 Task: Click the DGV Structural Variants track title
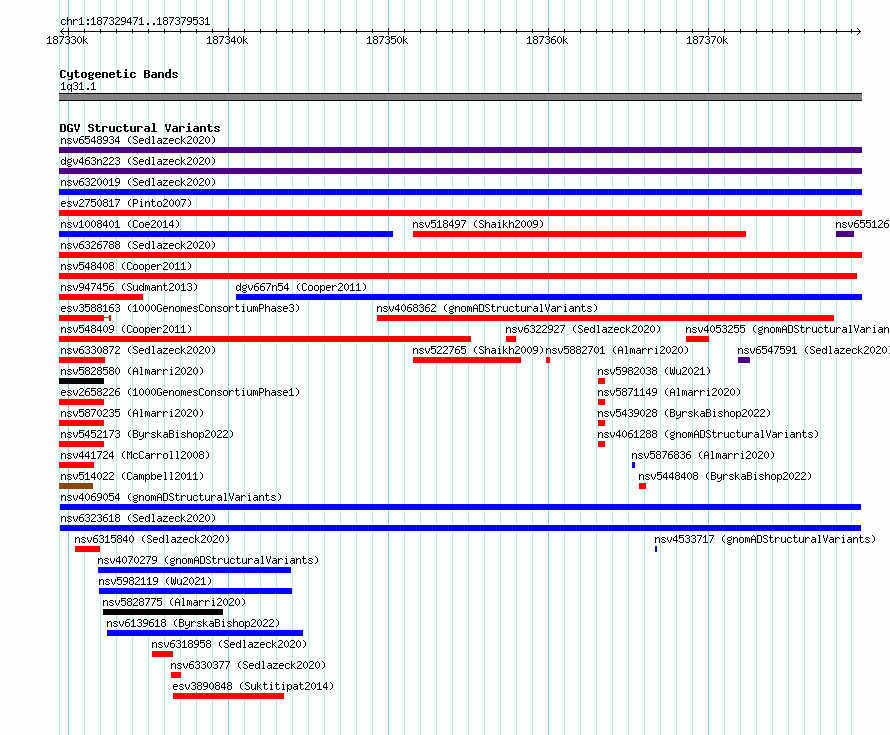coord(140,128)
